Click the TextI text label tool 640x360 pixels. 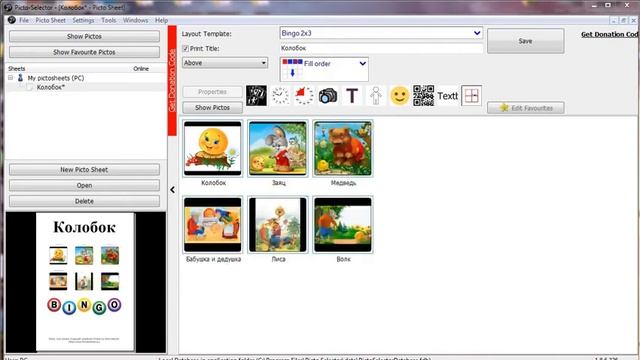(x=447, y=96)
